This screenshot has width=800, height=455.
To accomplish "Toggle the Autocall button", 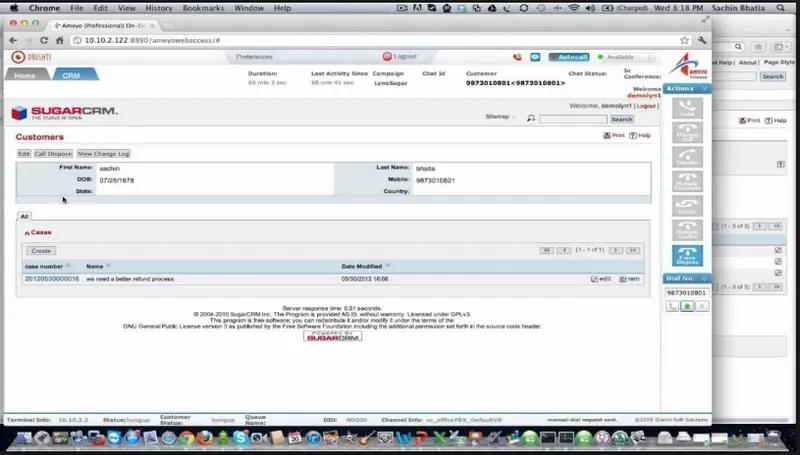I will pos(569,57).
